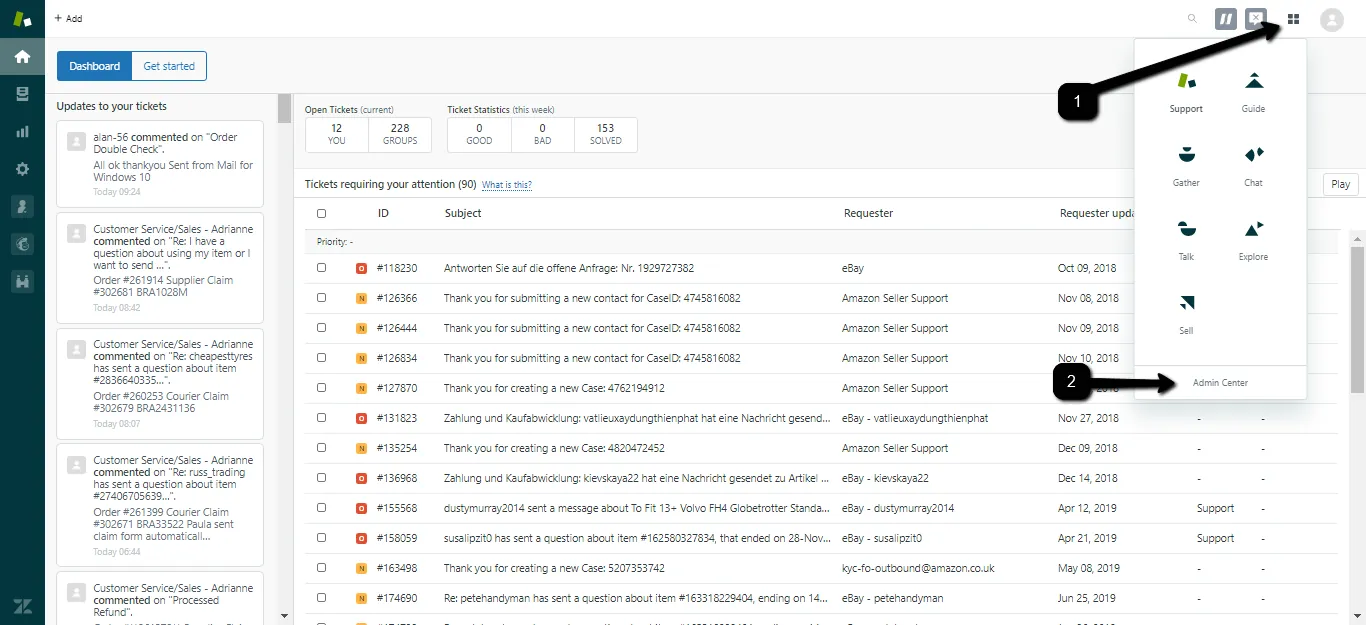The width and height of the screenshot is (1366, 625).
Task: Check the box for ticket #126366
Action: (x=321, y=298)
